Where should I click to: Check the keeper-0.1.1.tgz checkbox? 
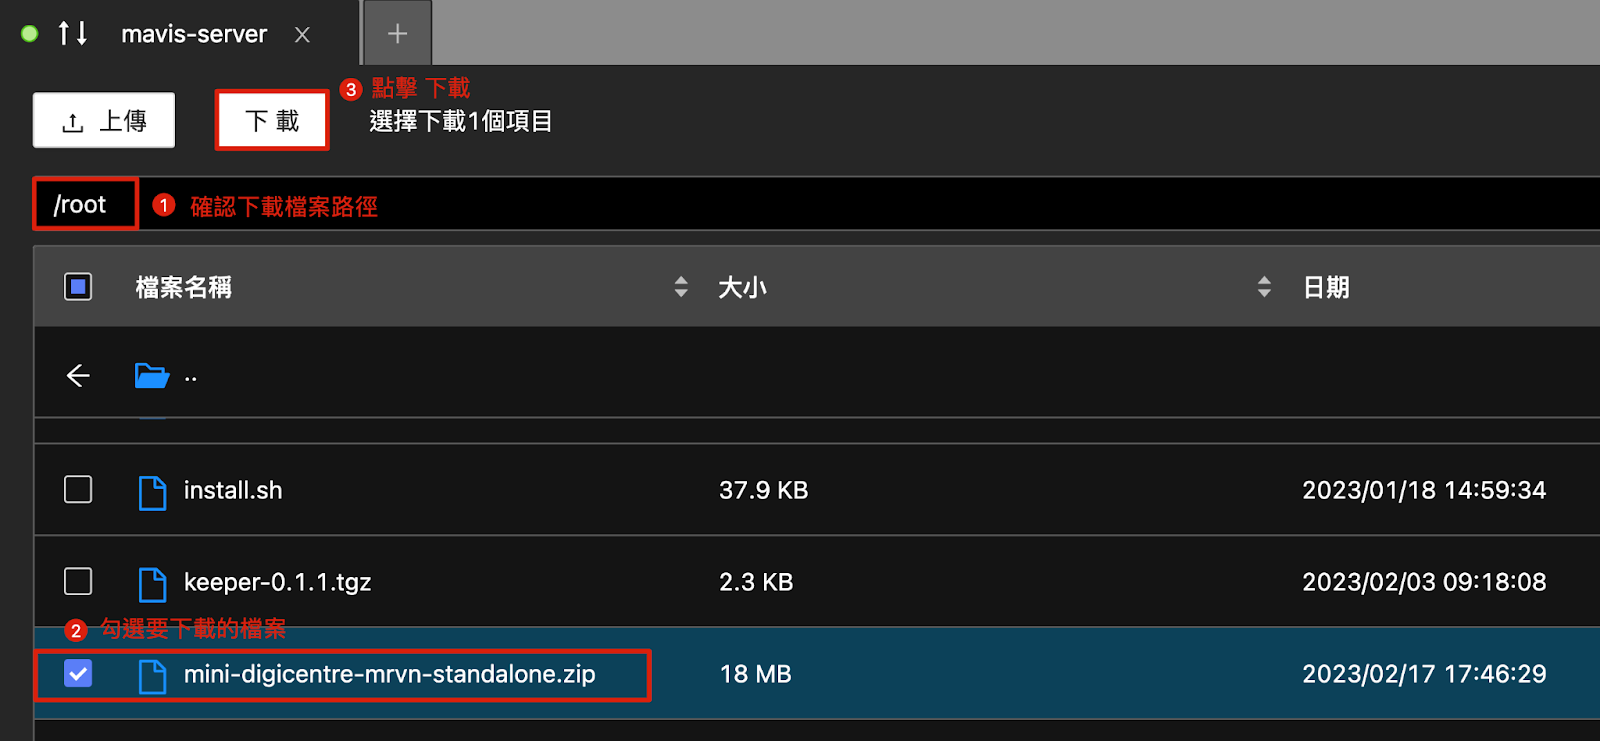[x=78, y=582]
